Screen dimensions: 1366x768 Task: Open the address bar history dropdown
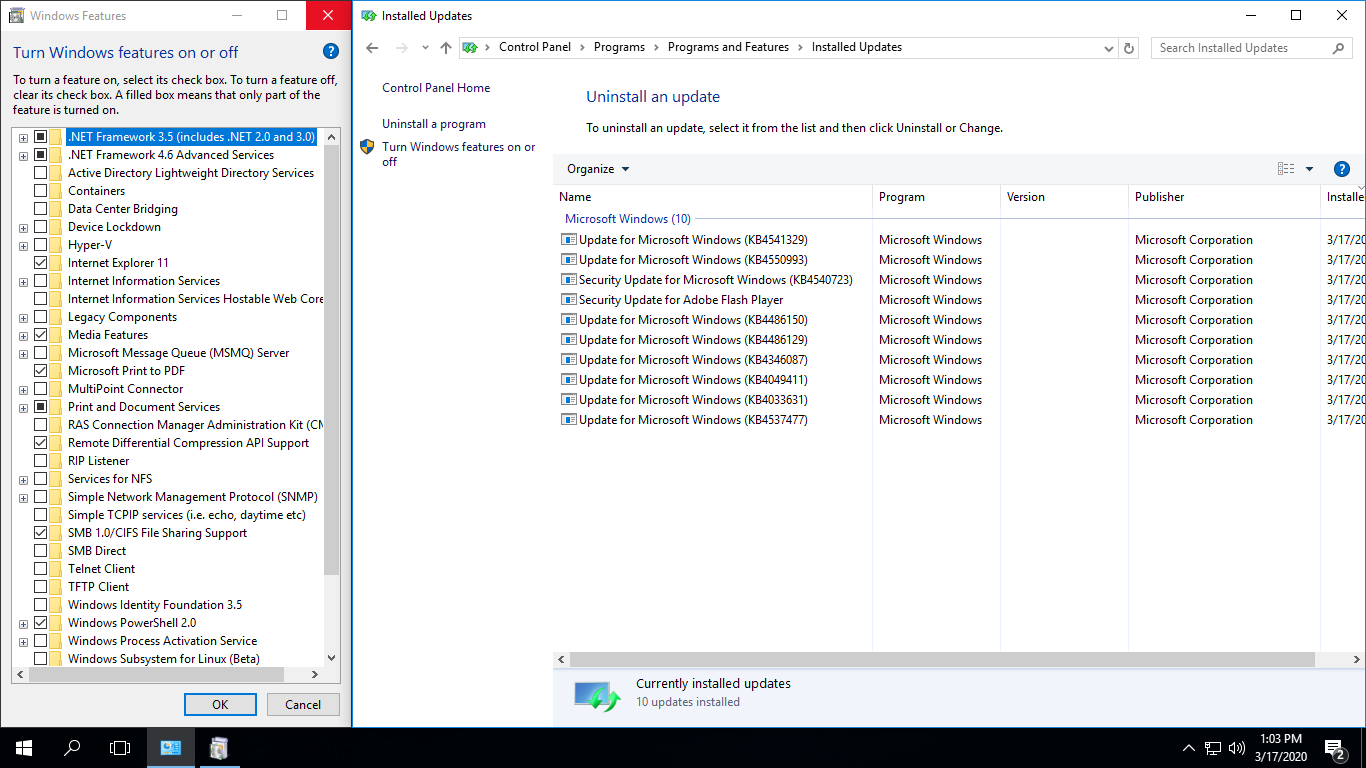(1108, 47)
